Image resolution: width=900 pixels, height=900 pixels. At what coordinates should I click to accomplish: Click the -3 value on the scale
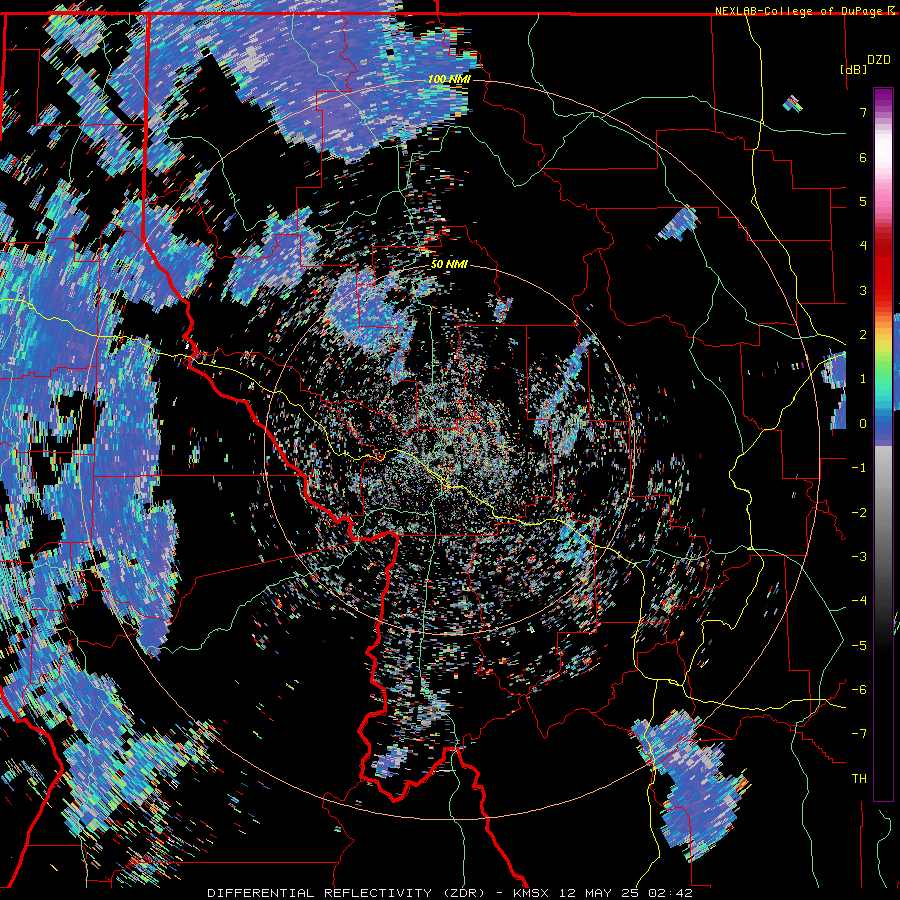[859, 557]
